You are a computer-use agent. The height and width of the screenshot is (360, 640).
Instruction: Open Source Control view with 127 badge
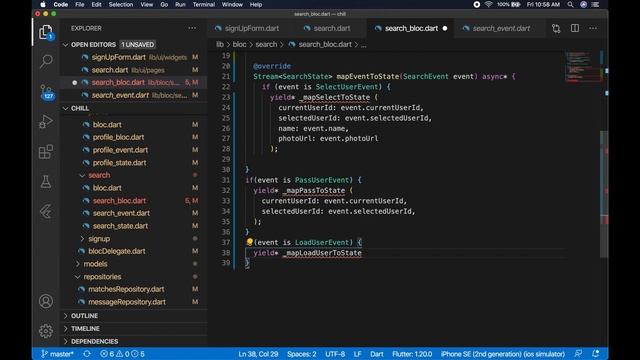point(47,92)
